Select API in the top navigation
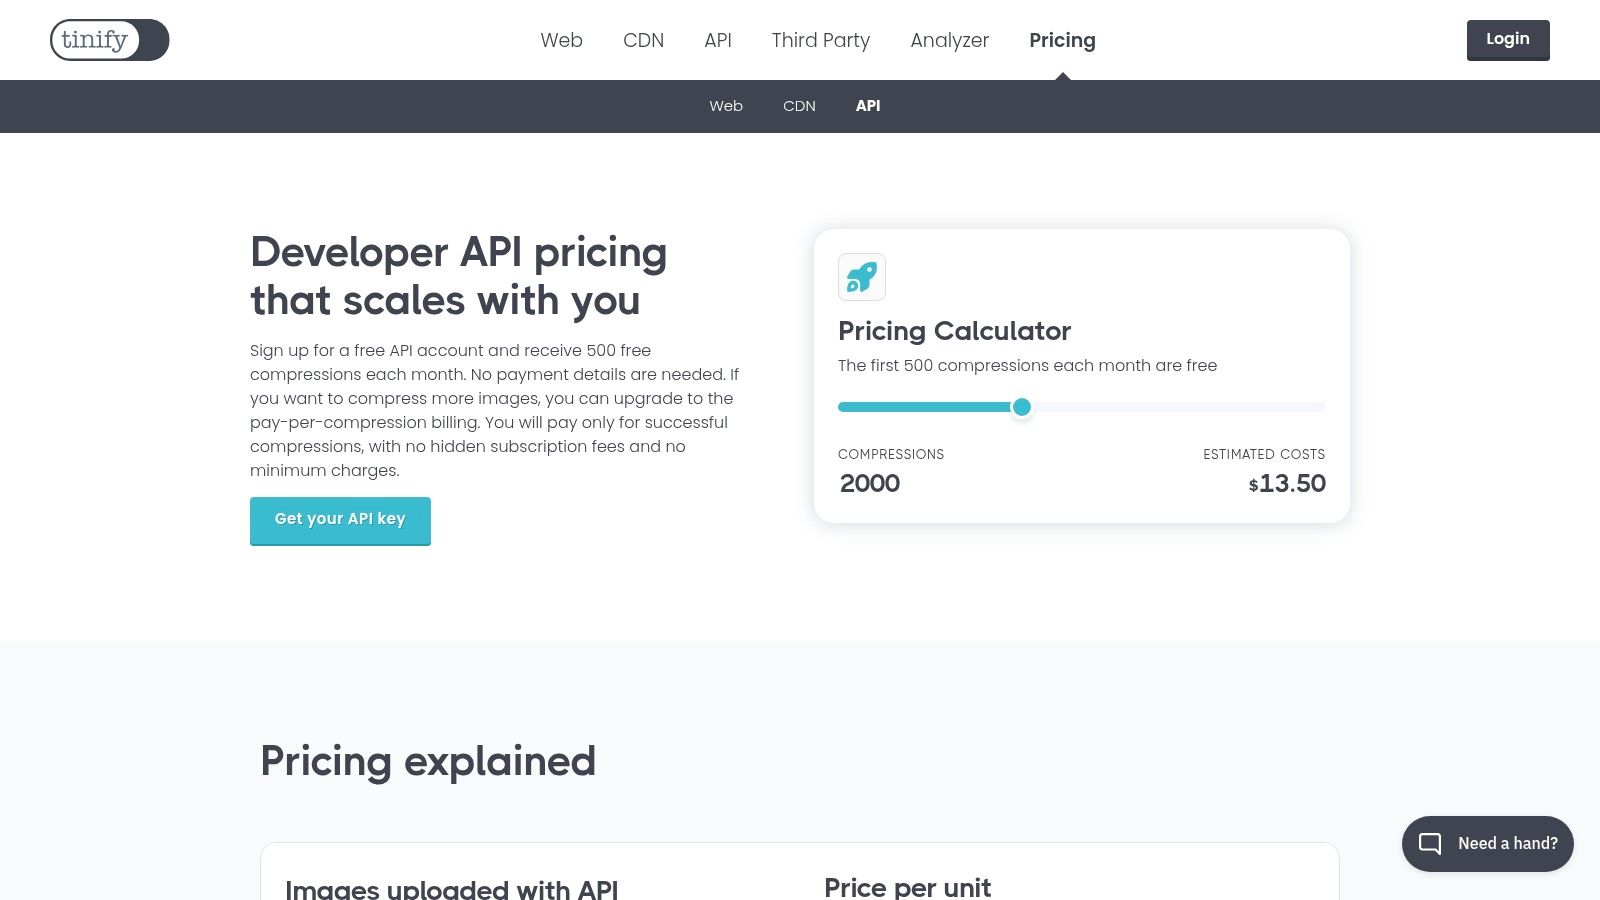Viewport: 1600px width, 900px height. click(717, 40)
